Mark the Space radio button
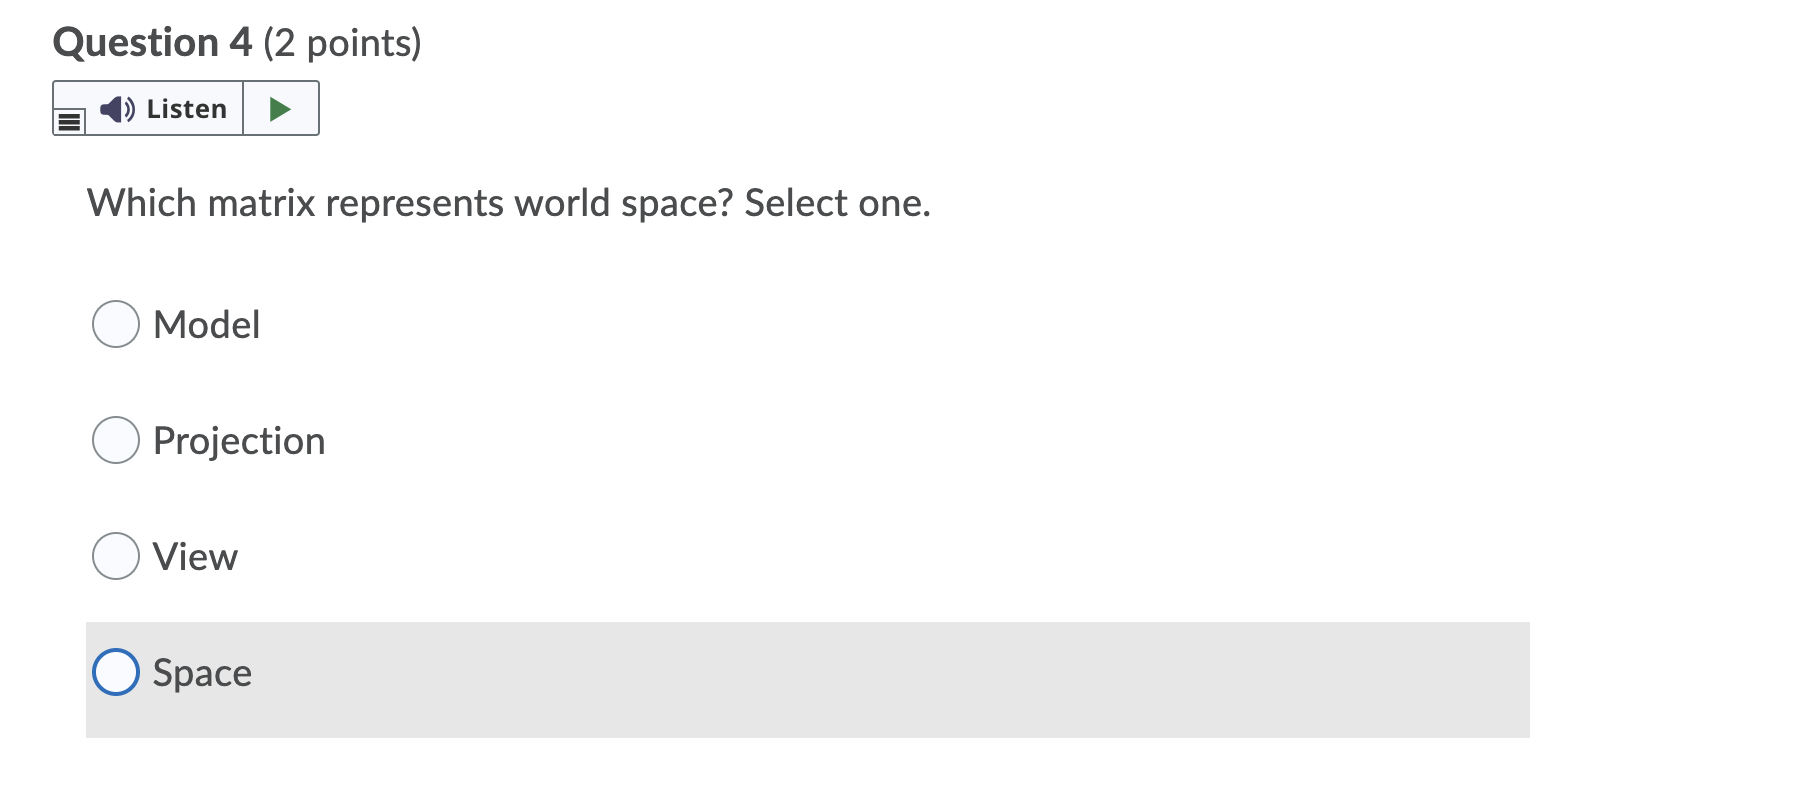This screenshot has height=808, width=1810. point(116,672)
